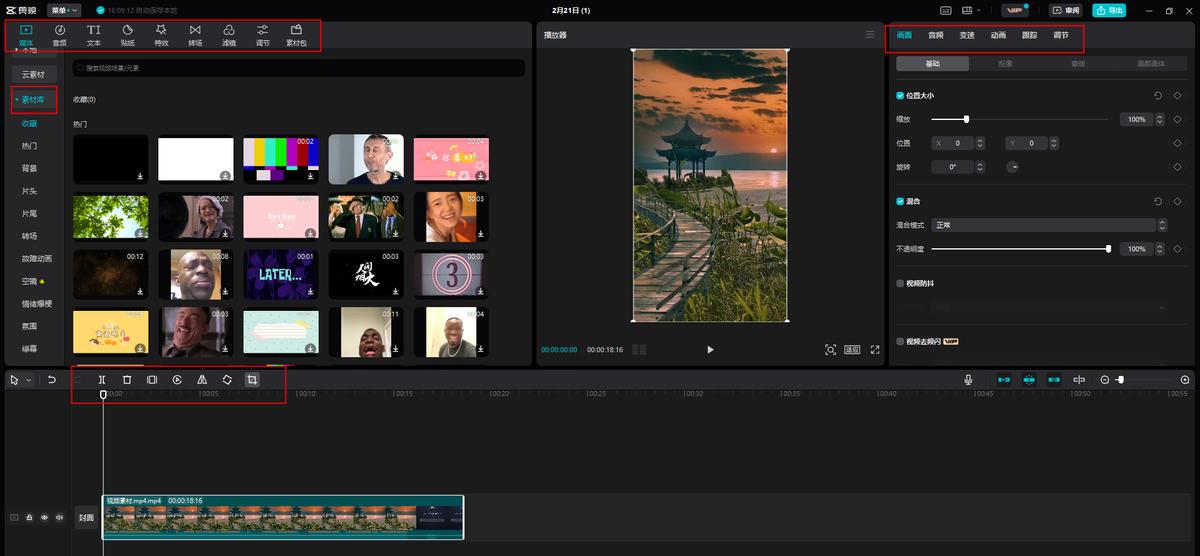Click the crop tool in timeline toolbar
This screenshot has height=556, width=1200.
tap(252, 380)
